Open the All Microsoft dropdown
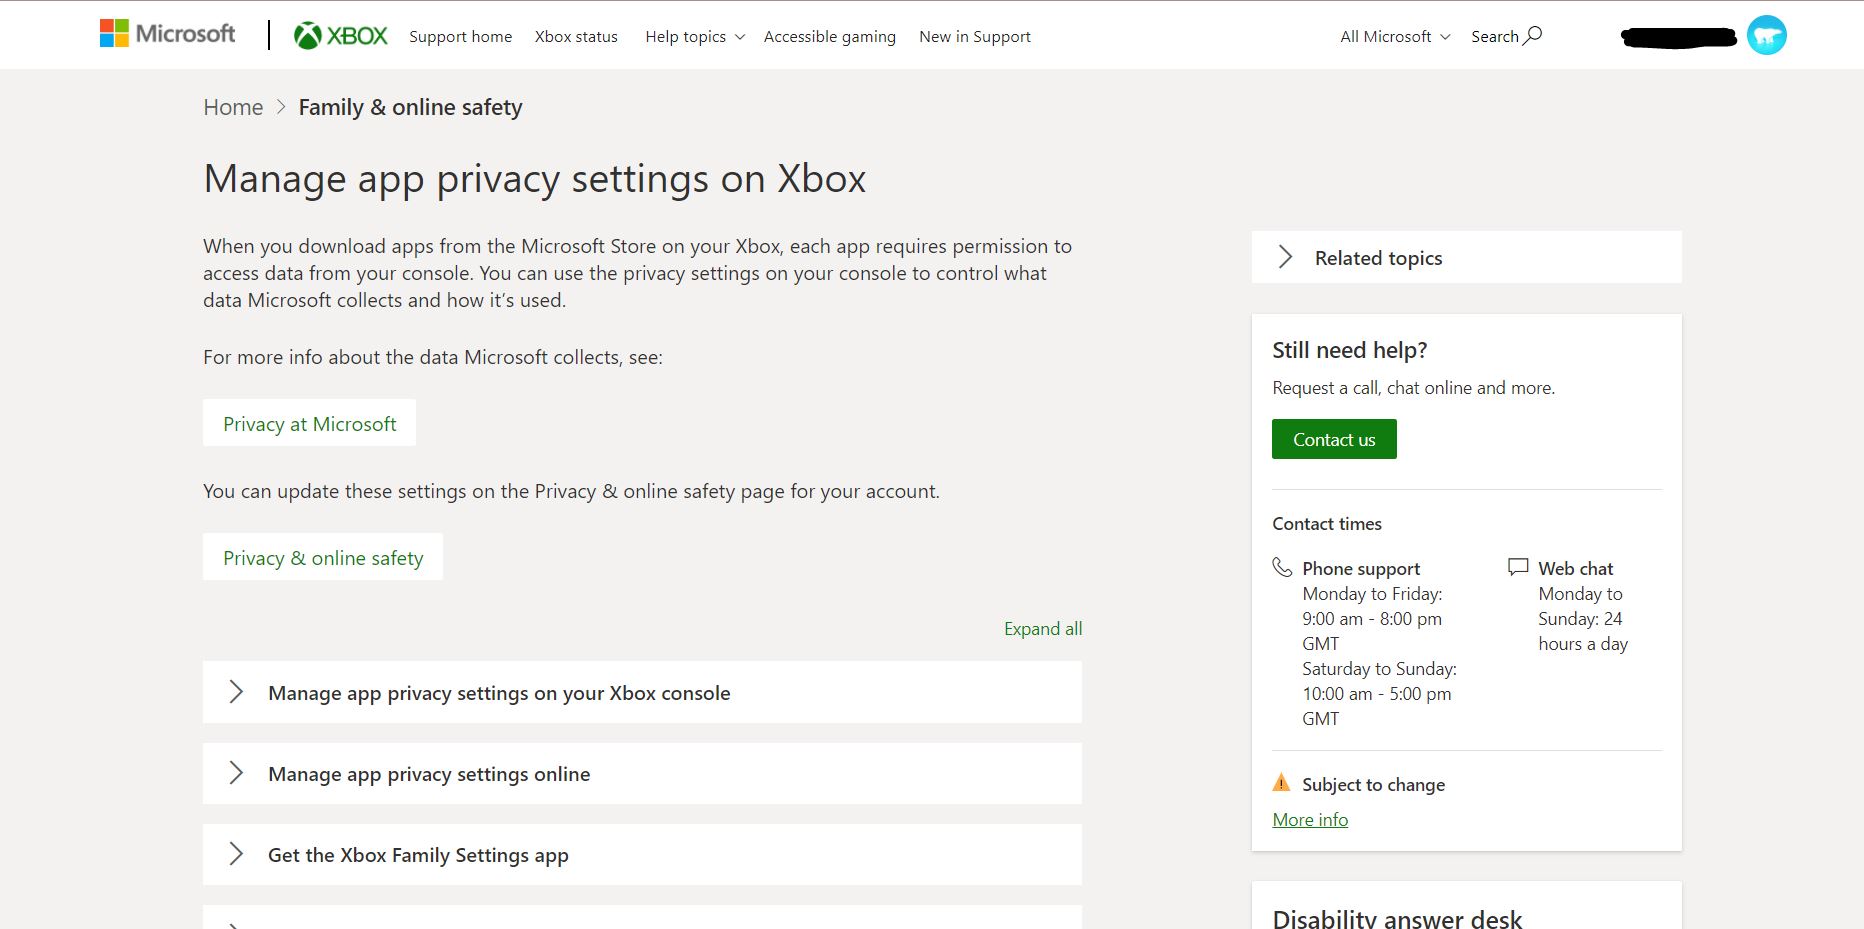The image size is (1864, 929). tap(1394, 36)
